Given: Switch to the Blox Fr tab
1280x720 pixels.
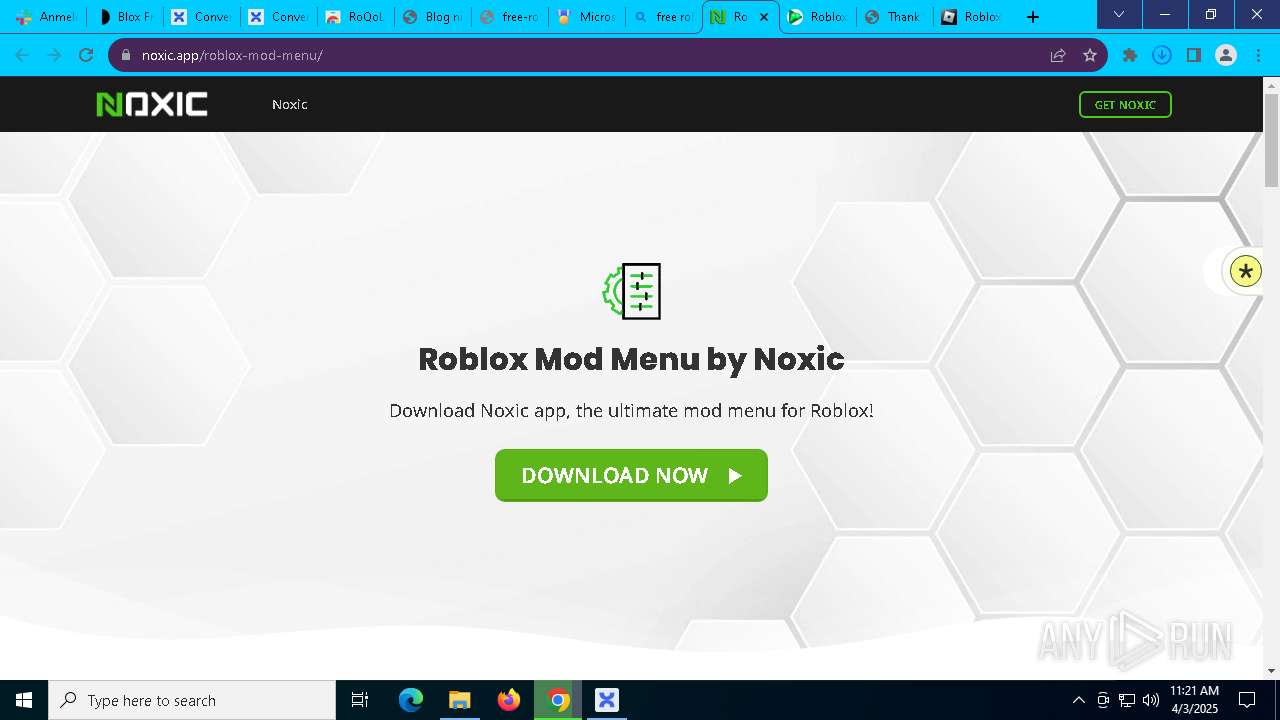Looking at the screenshot, I should coord(125,16).
